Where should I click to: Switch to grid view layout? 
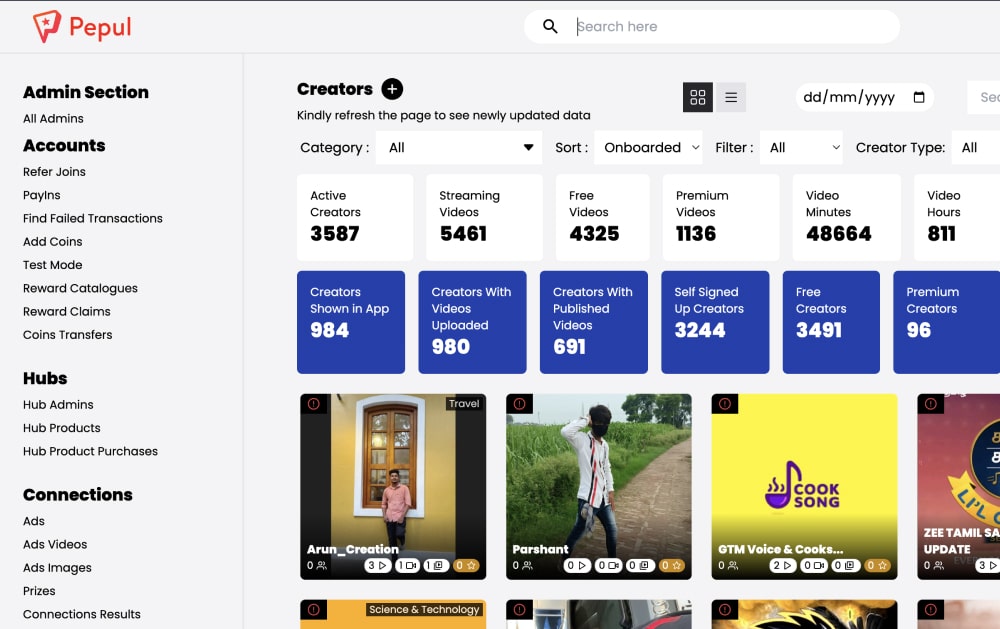(698, 97)
